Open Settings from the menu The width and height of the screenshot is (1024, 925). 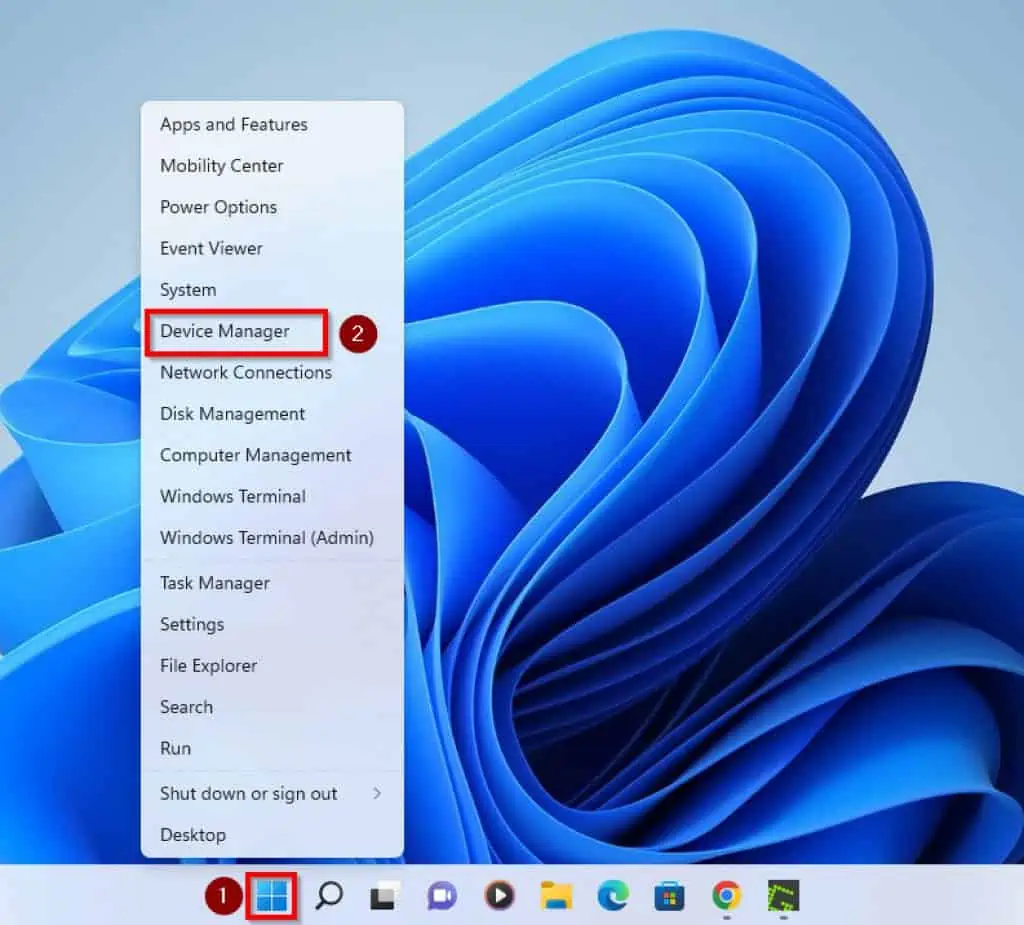pyautogui.click(x=191, y=624)
